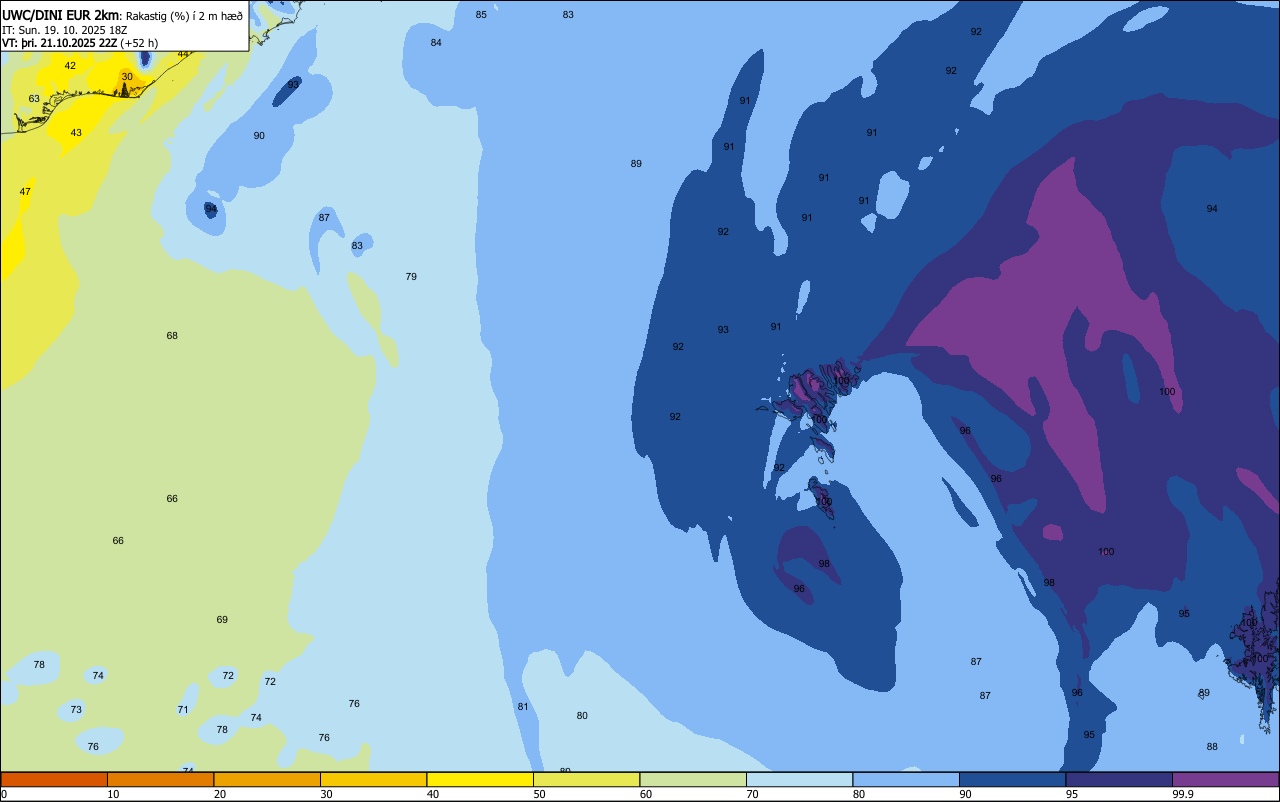Click the 50–60 pale yellow legend swatch
The width and height of the screenshot is (1280, 802).
[x=586, y=779]
